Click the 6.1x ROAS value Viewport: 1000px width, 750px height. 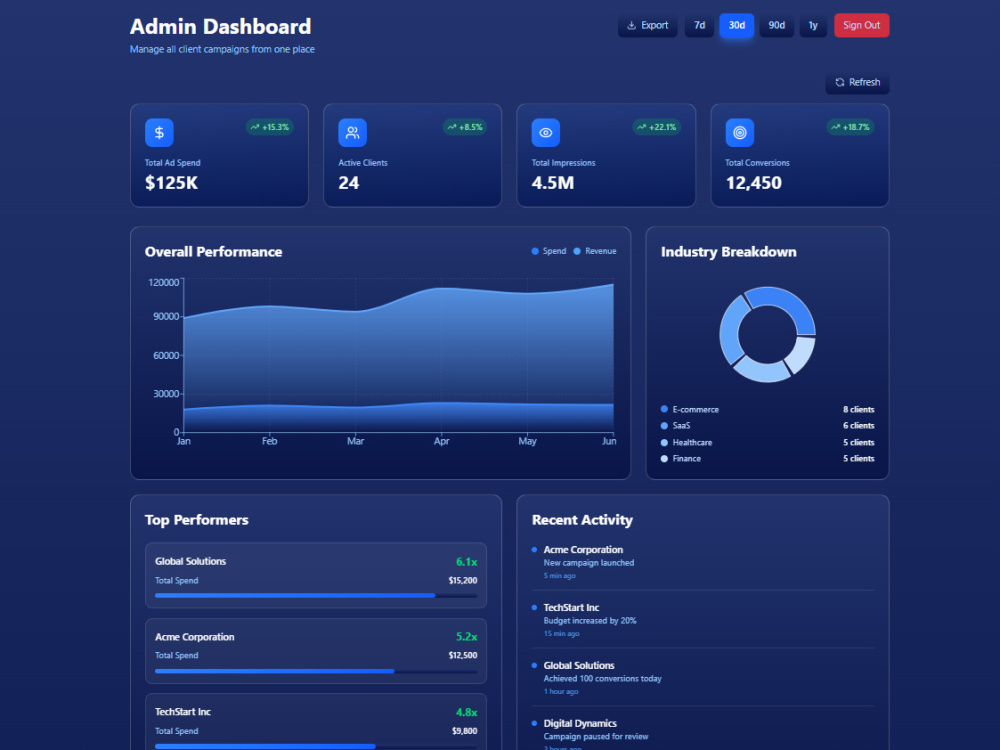point(466,562)
